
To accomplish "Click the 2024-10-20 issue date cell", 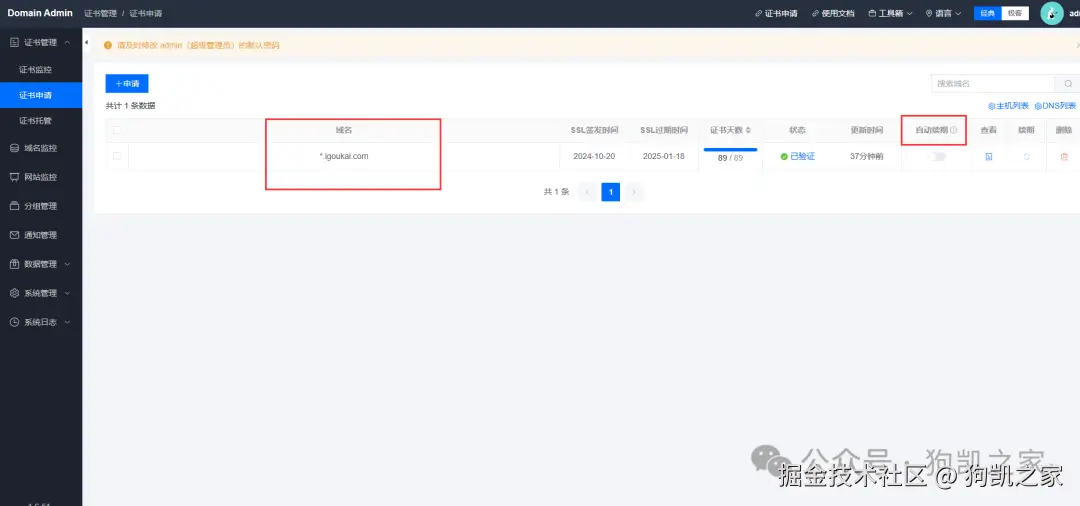I will 594,156.
